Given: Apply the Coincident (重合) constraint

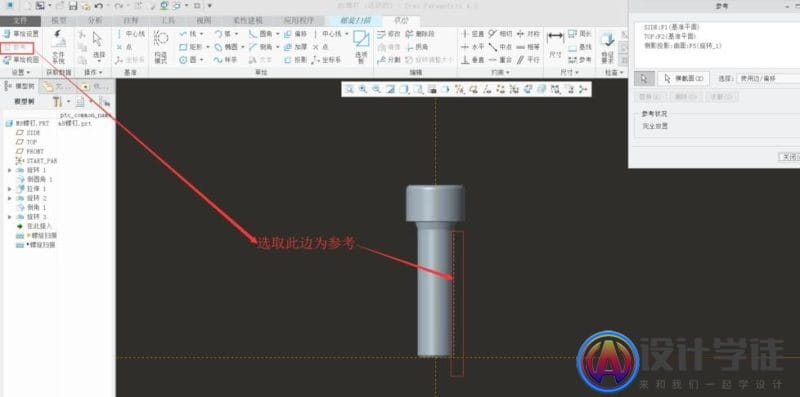Looking at the screenshot, I should [500, 60].
